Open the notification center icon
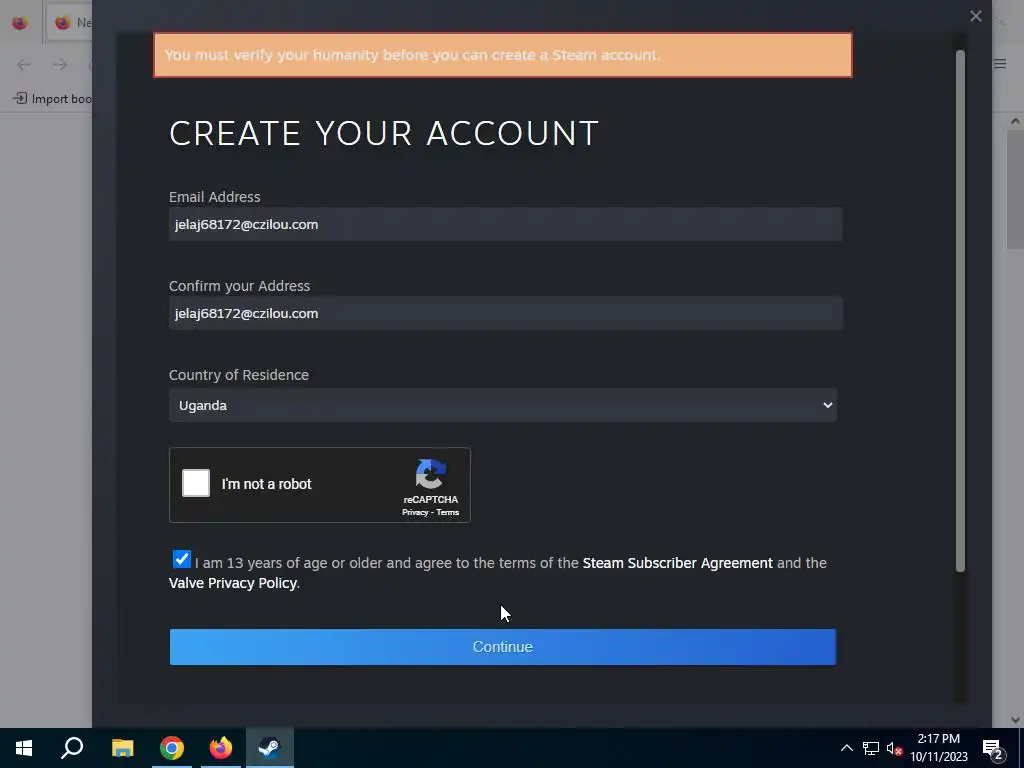Viewport: 1024px width, 768px height. (x=993, y=748)
